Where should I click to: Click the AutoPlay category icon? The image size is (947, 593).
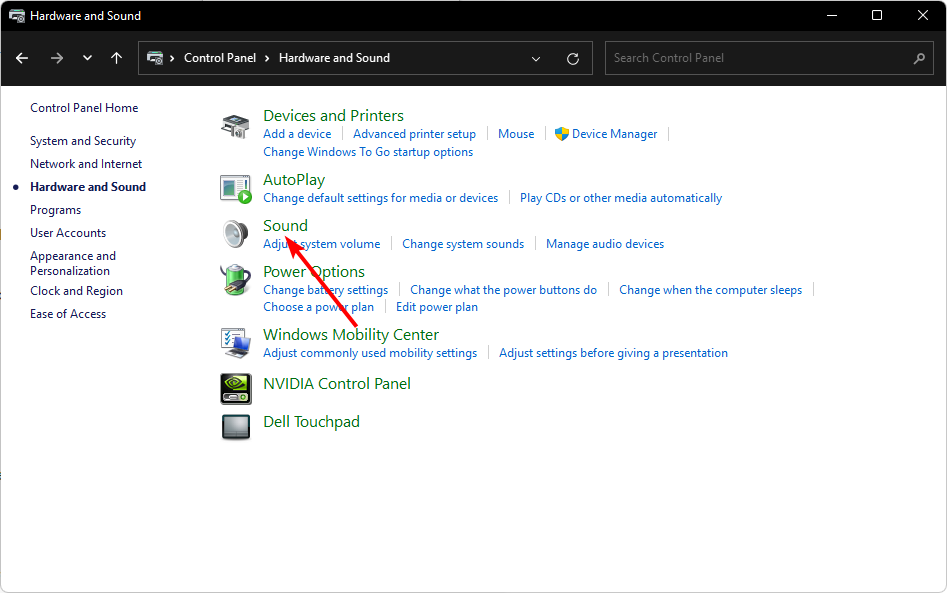point(236,189)
